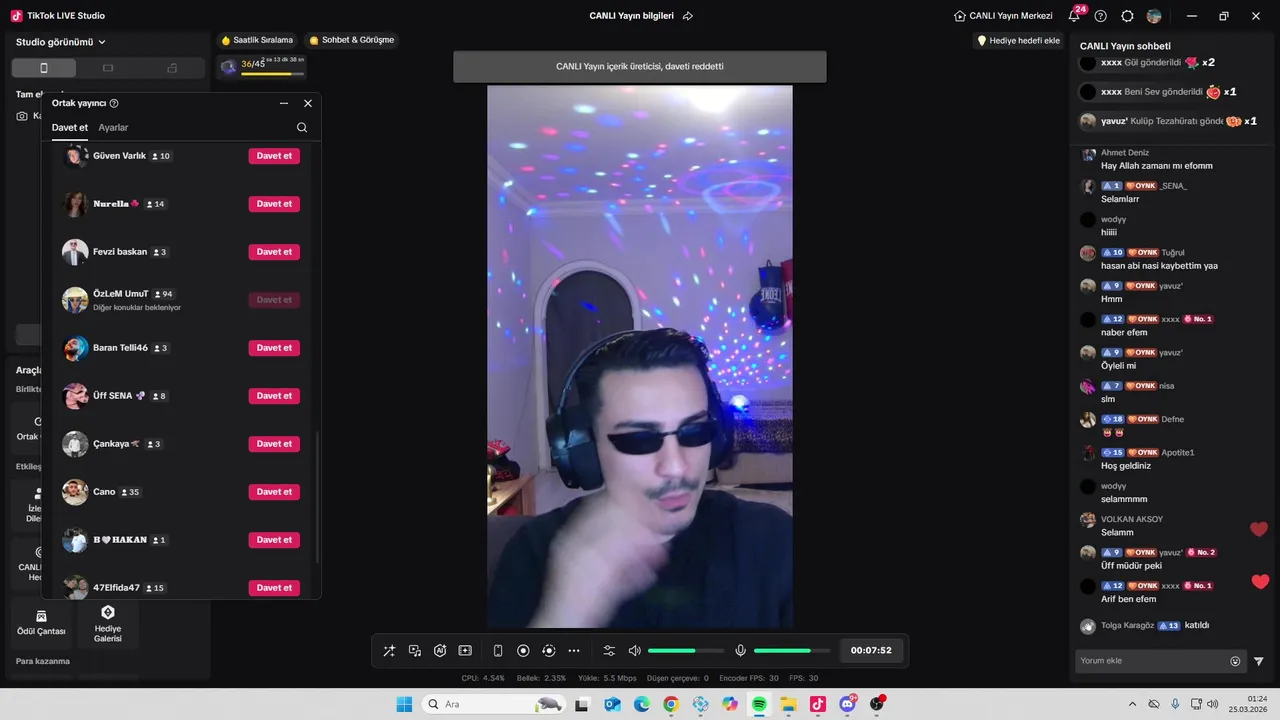Invite Üff SENA with Davet et
Screen dimensions: 1280x720
tap(274, 396)
